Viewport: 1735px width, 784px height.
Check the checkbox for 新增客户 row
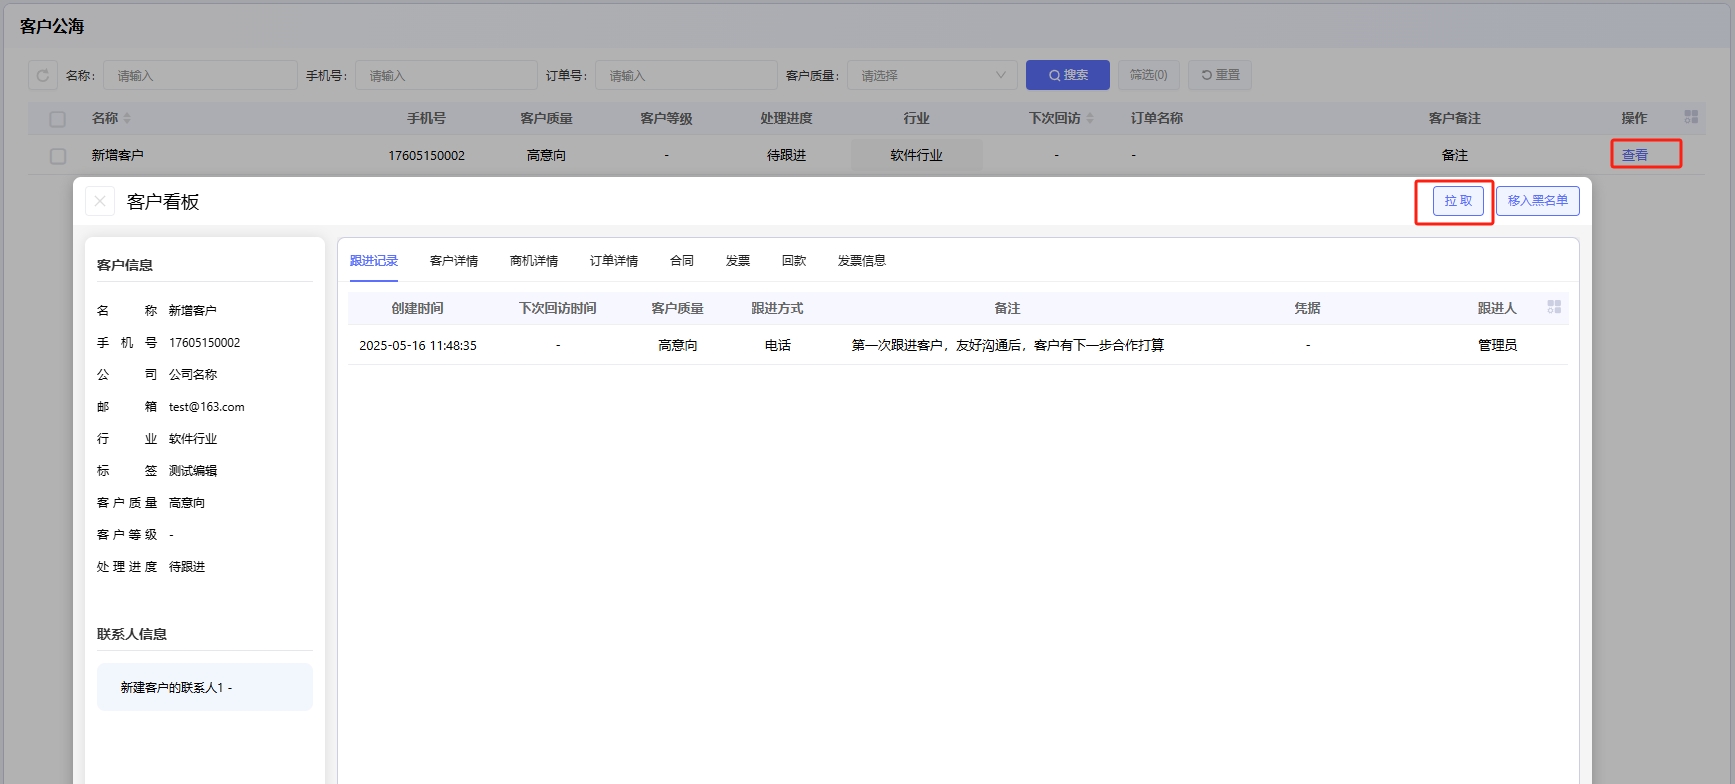[x=58, y=156]
